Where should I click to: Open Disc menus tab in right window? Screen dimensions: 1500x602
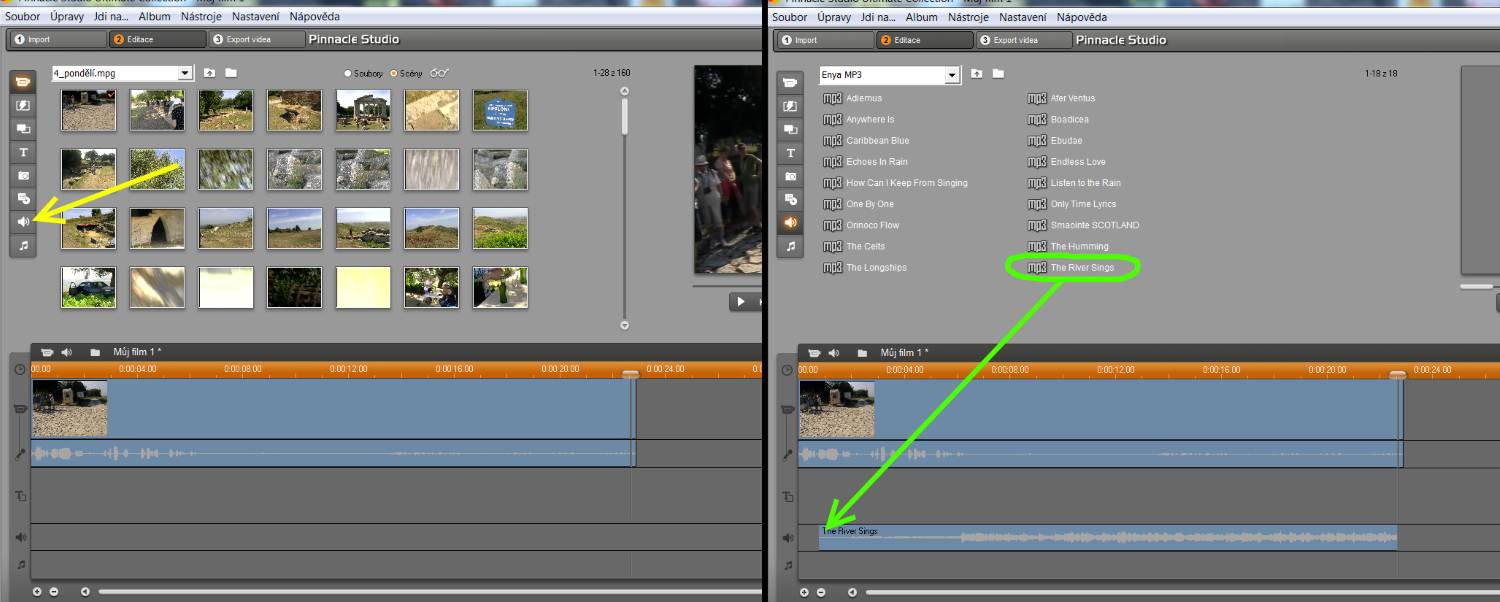[x=790, y=200]
